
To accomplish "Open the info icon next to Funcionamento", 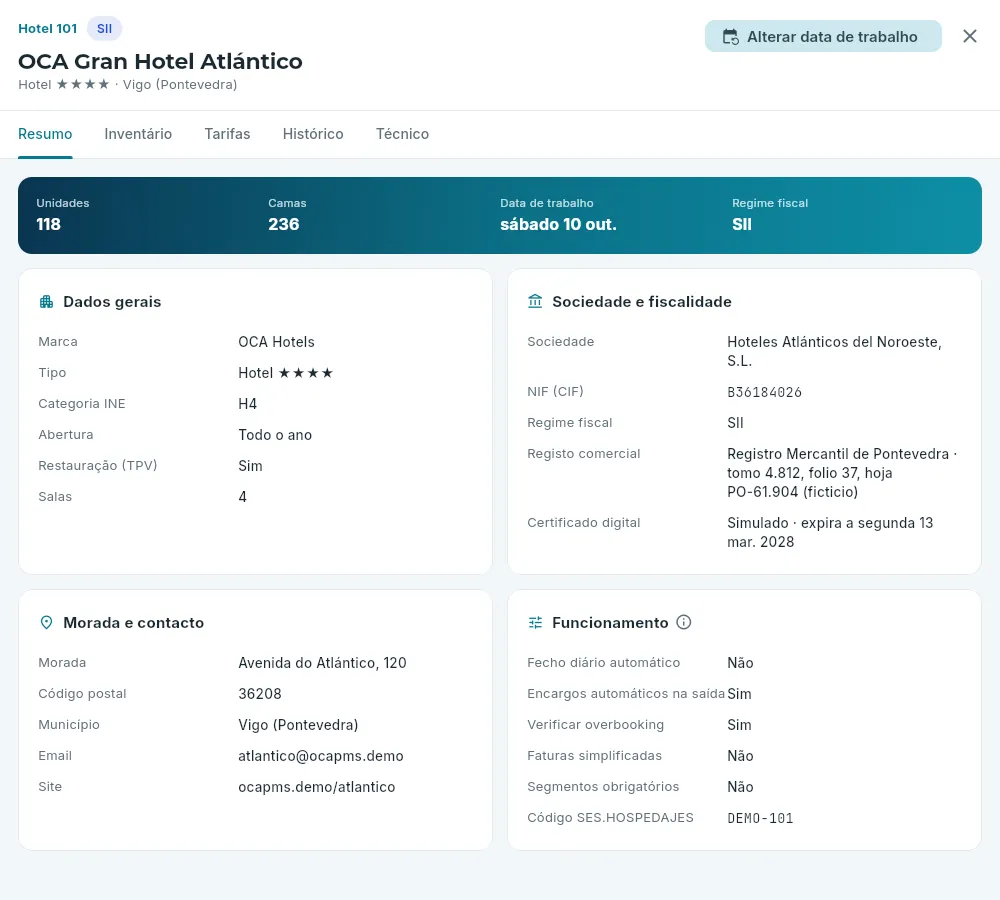I will (x=684, y=622).
